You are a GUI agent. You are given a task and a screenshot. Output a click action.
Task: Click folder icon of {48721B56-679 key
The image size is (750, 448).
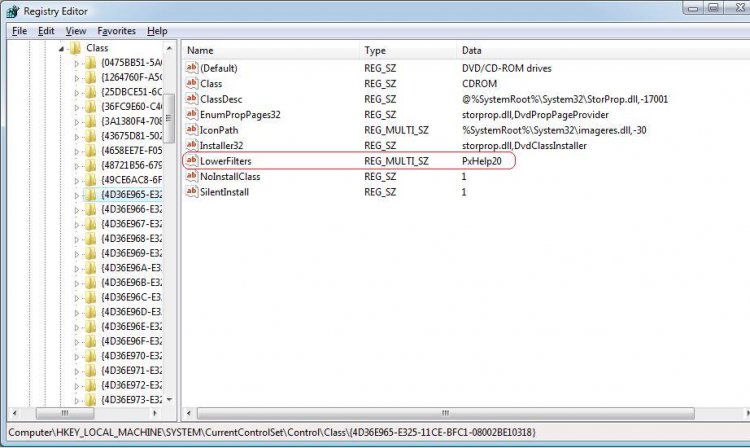click(x=90, y=165)
